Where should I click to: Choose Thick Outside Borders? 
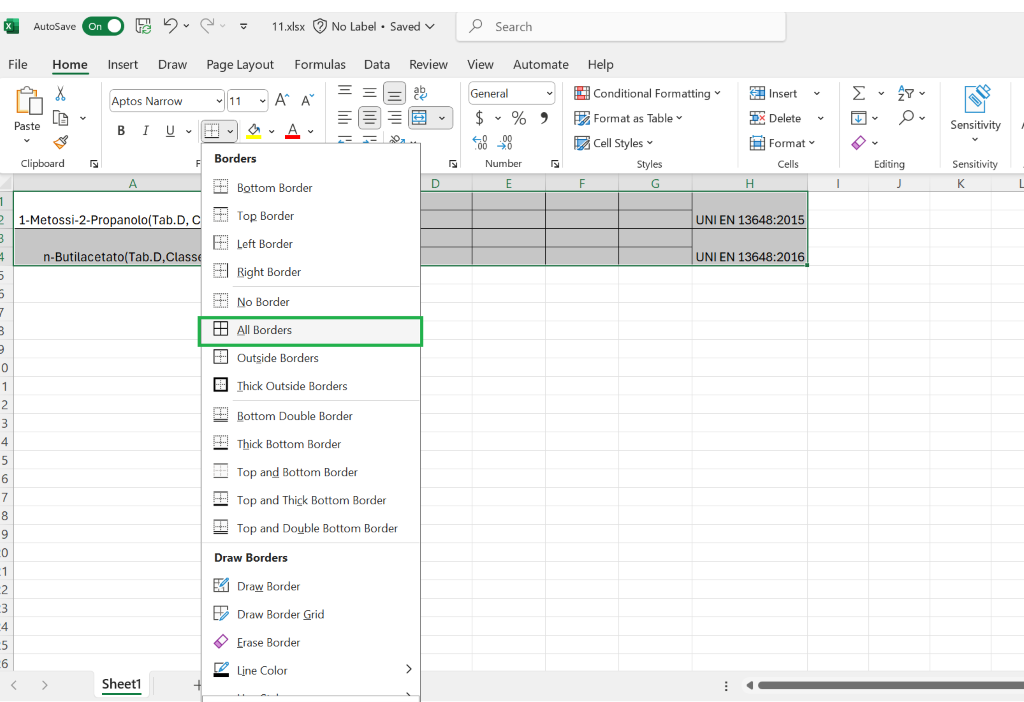311,386
